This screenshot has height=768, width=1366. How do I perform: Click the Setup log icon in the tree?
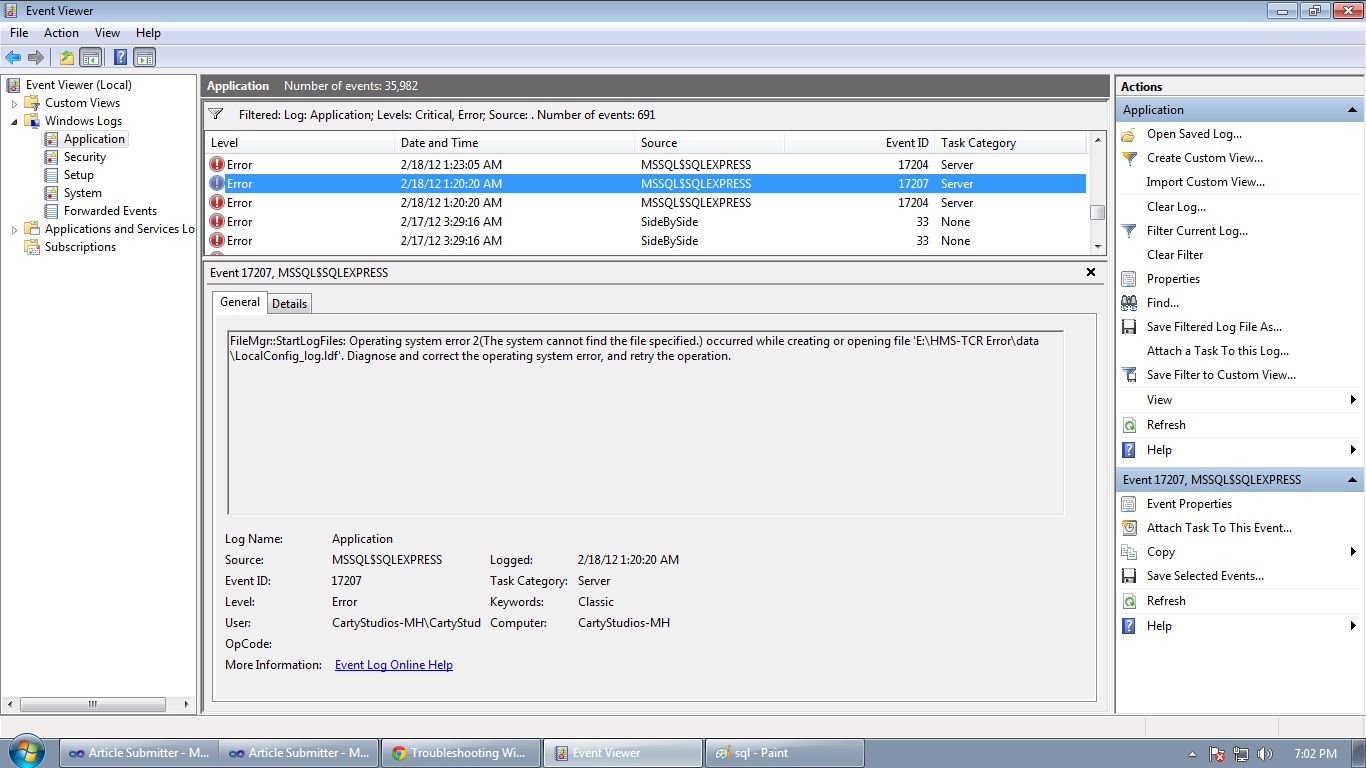point(52,175)
